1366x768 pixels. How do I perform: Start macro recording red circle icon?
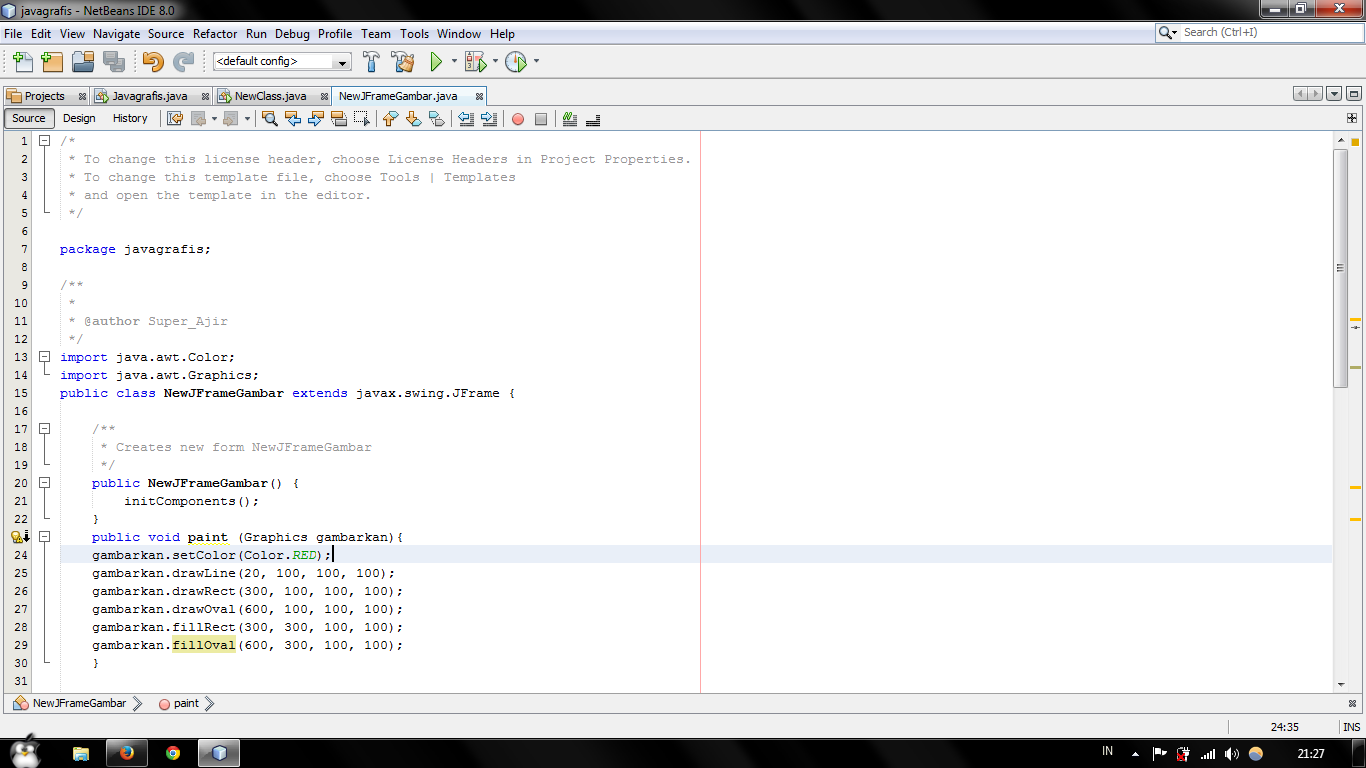pos(518,119)
